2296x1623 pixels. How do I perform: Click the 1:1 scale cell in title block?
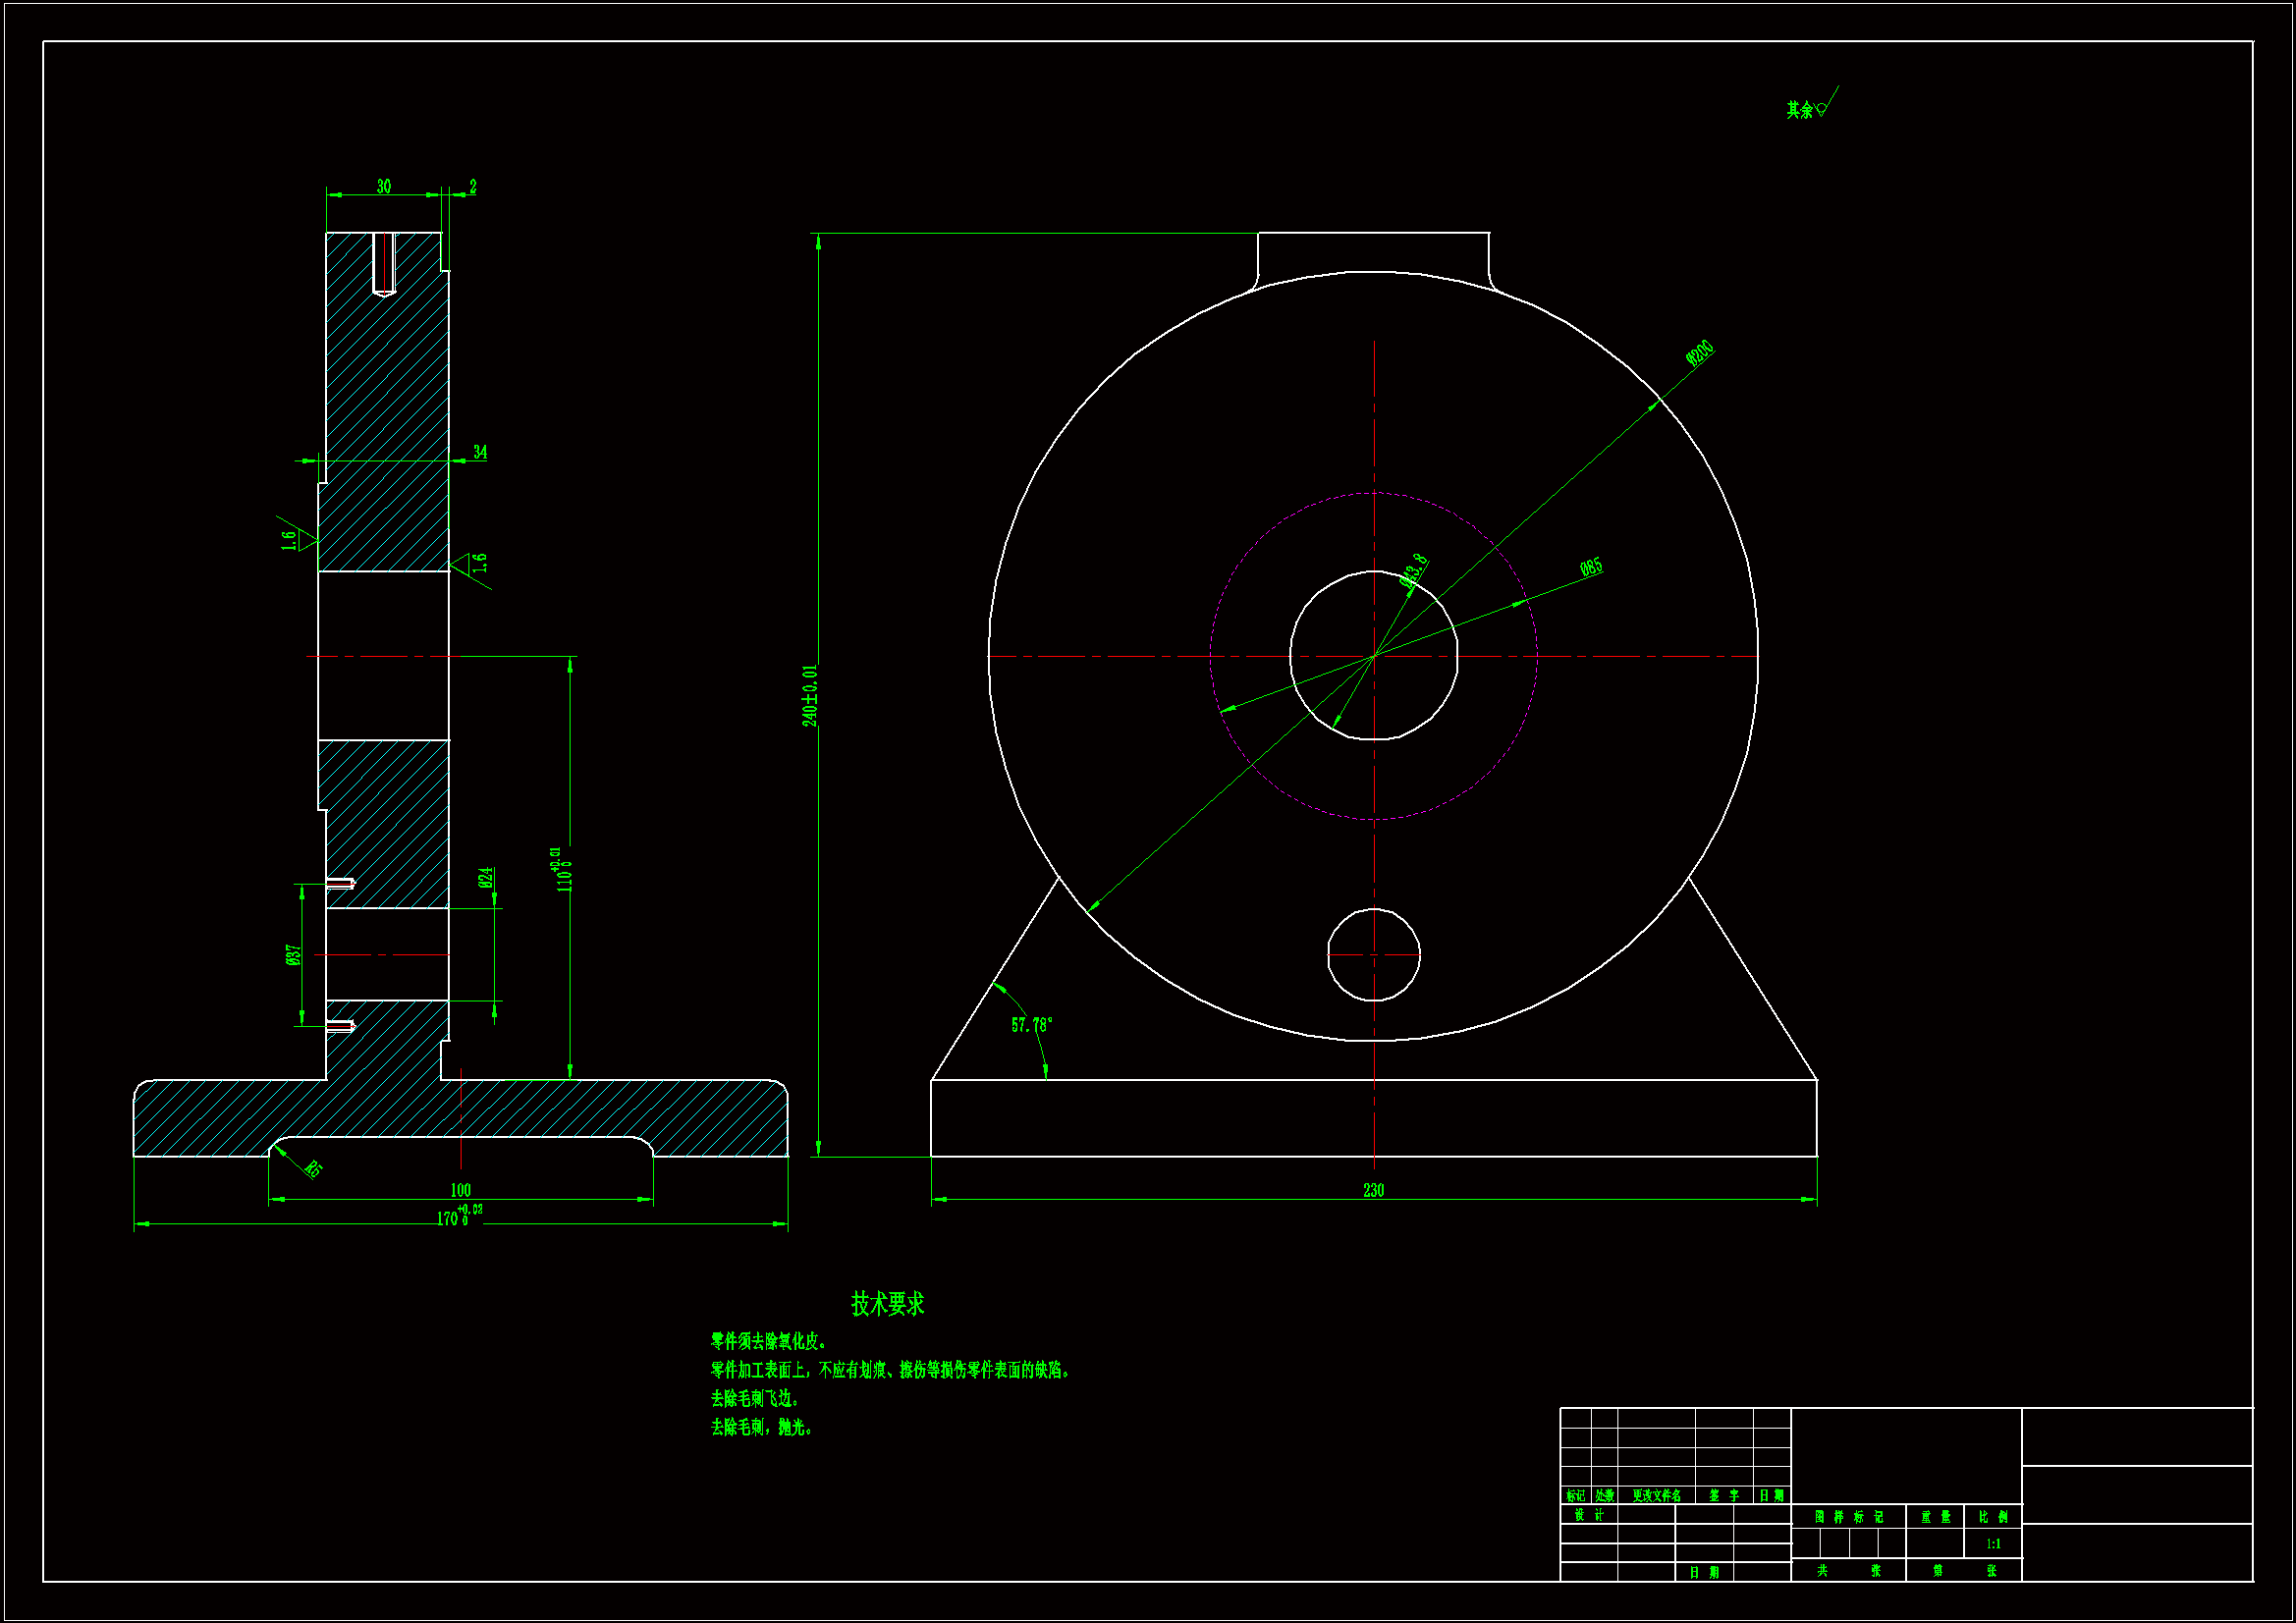[1993, 1544]
